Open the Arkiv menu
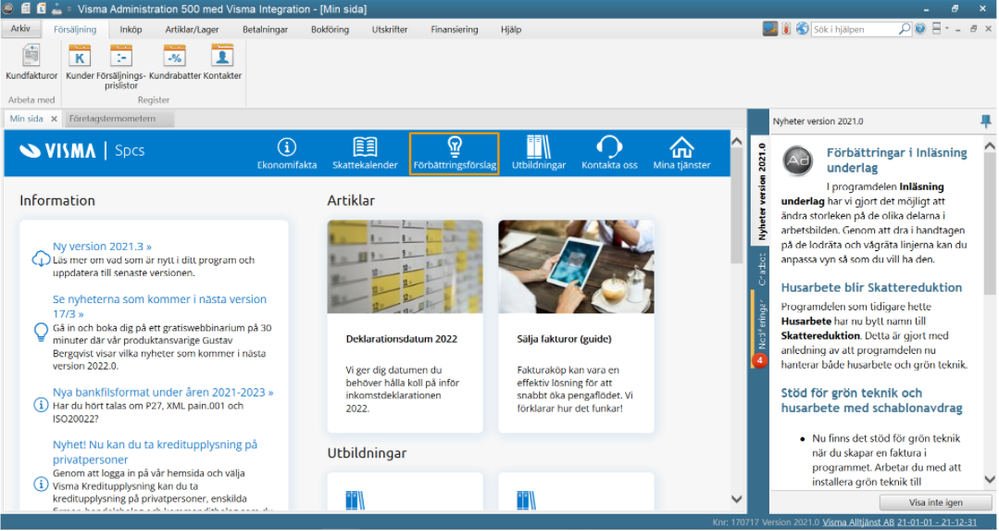 pos(20,29)
